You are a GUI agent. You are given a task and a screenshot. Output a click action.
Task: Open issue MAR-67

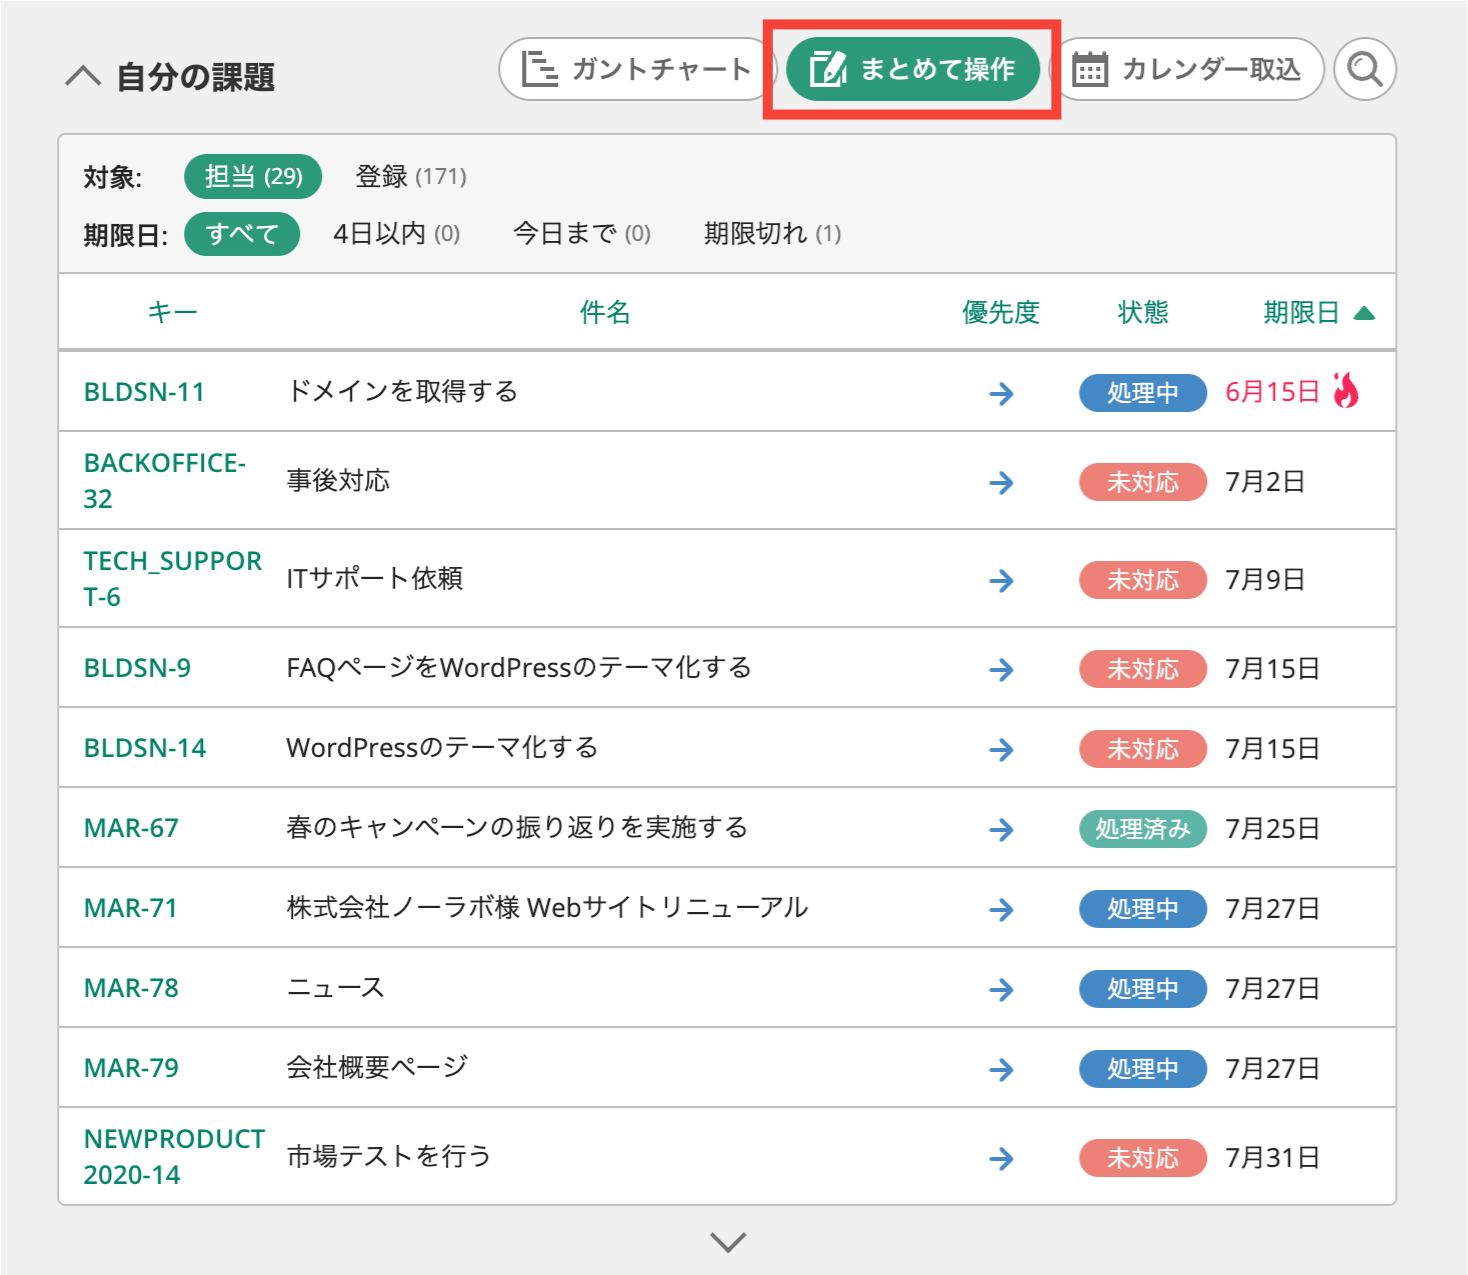click(x=131, y=828)
